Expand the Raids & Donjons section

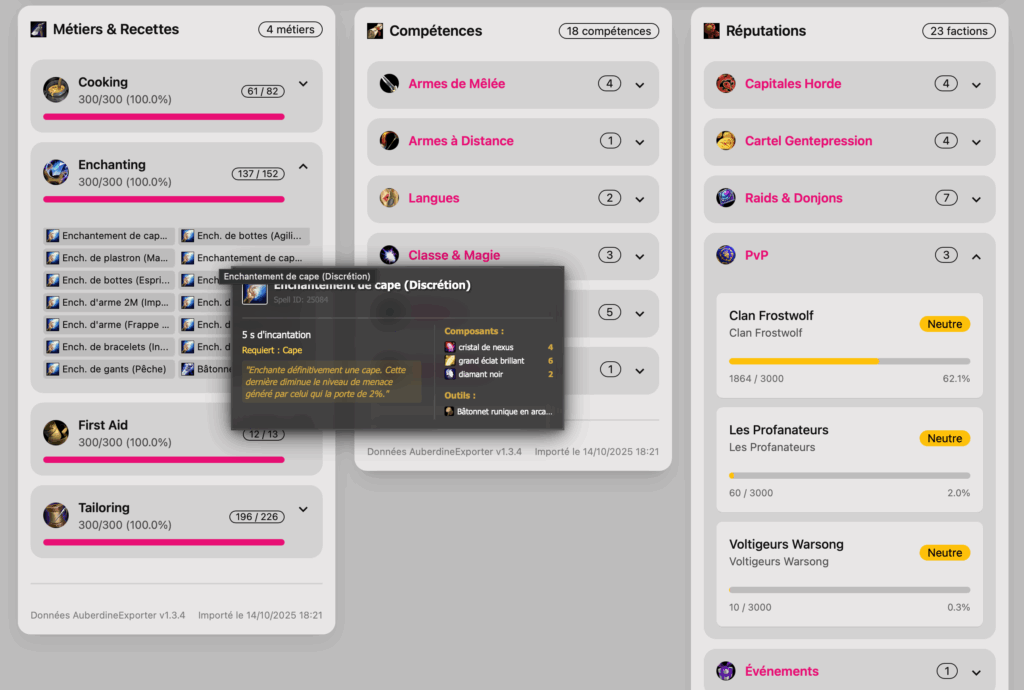tap(976, 199)
